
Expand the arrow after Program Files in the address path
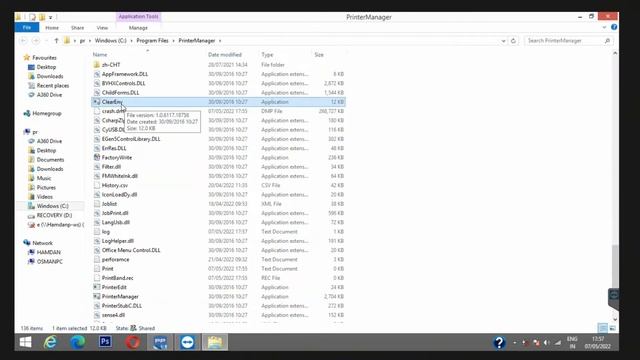coord(173,41)
